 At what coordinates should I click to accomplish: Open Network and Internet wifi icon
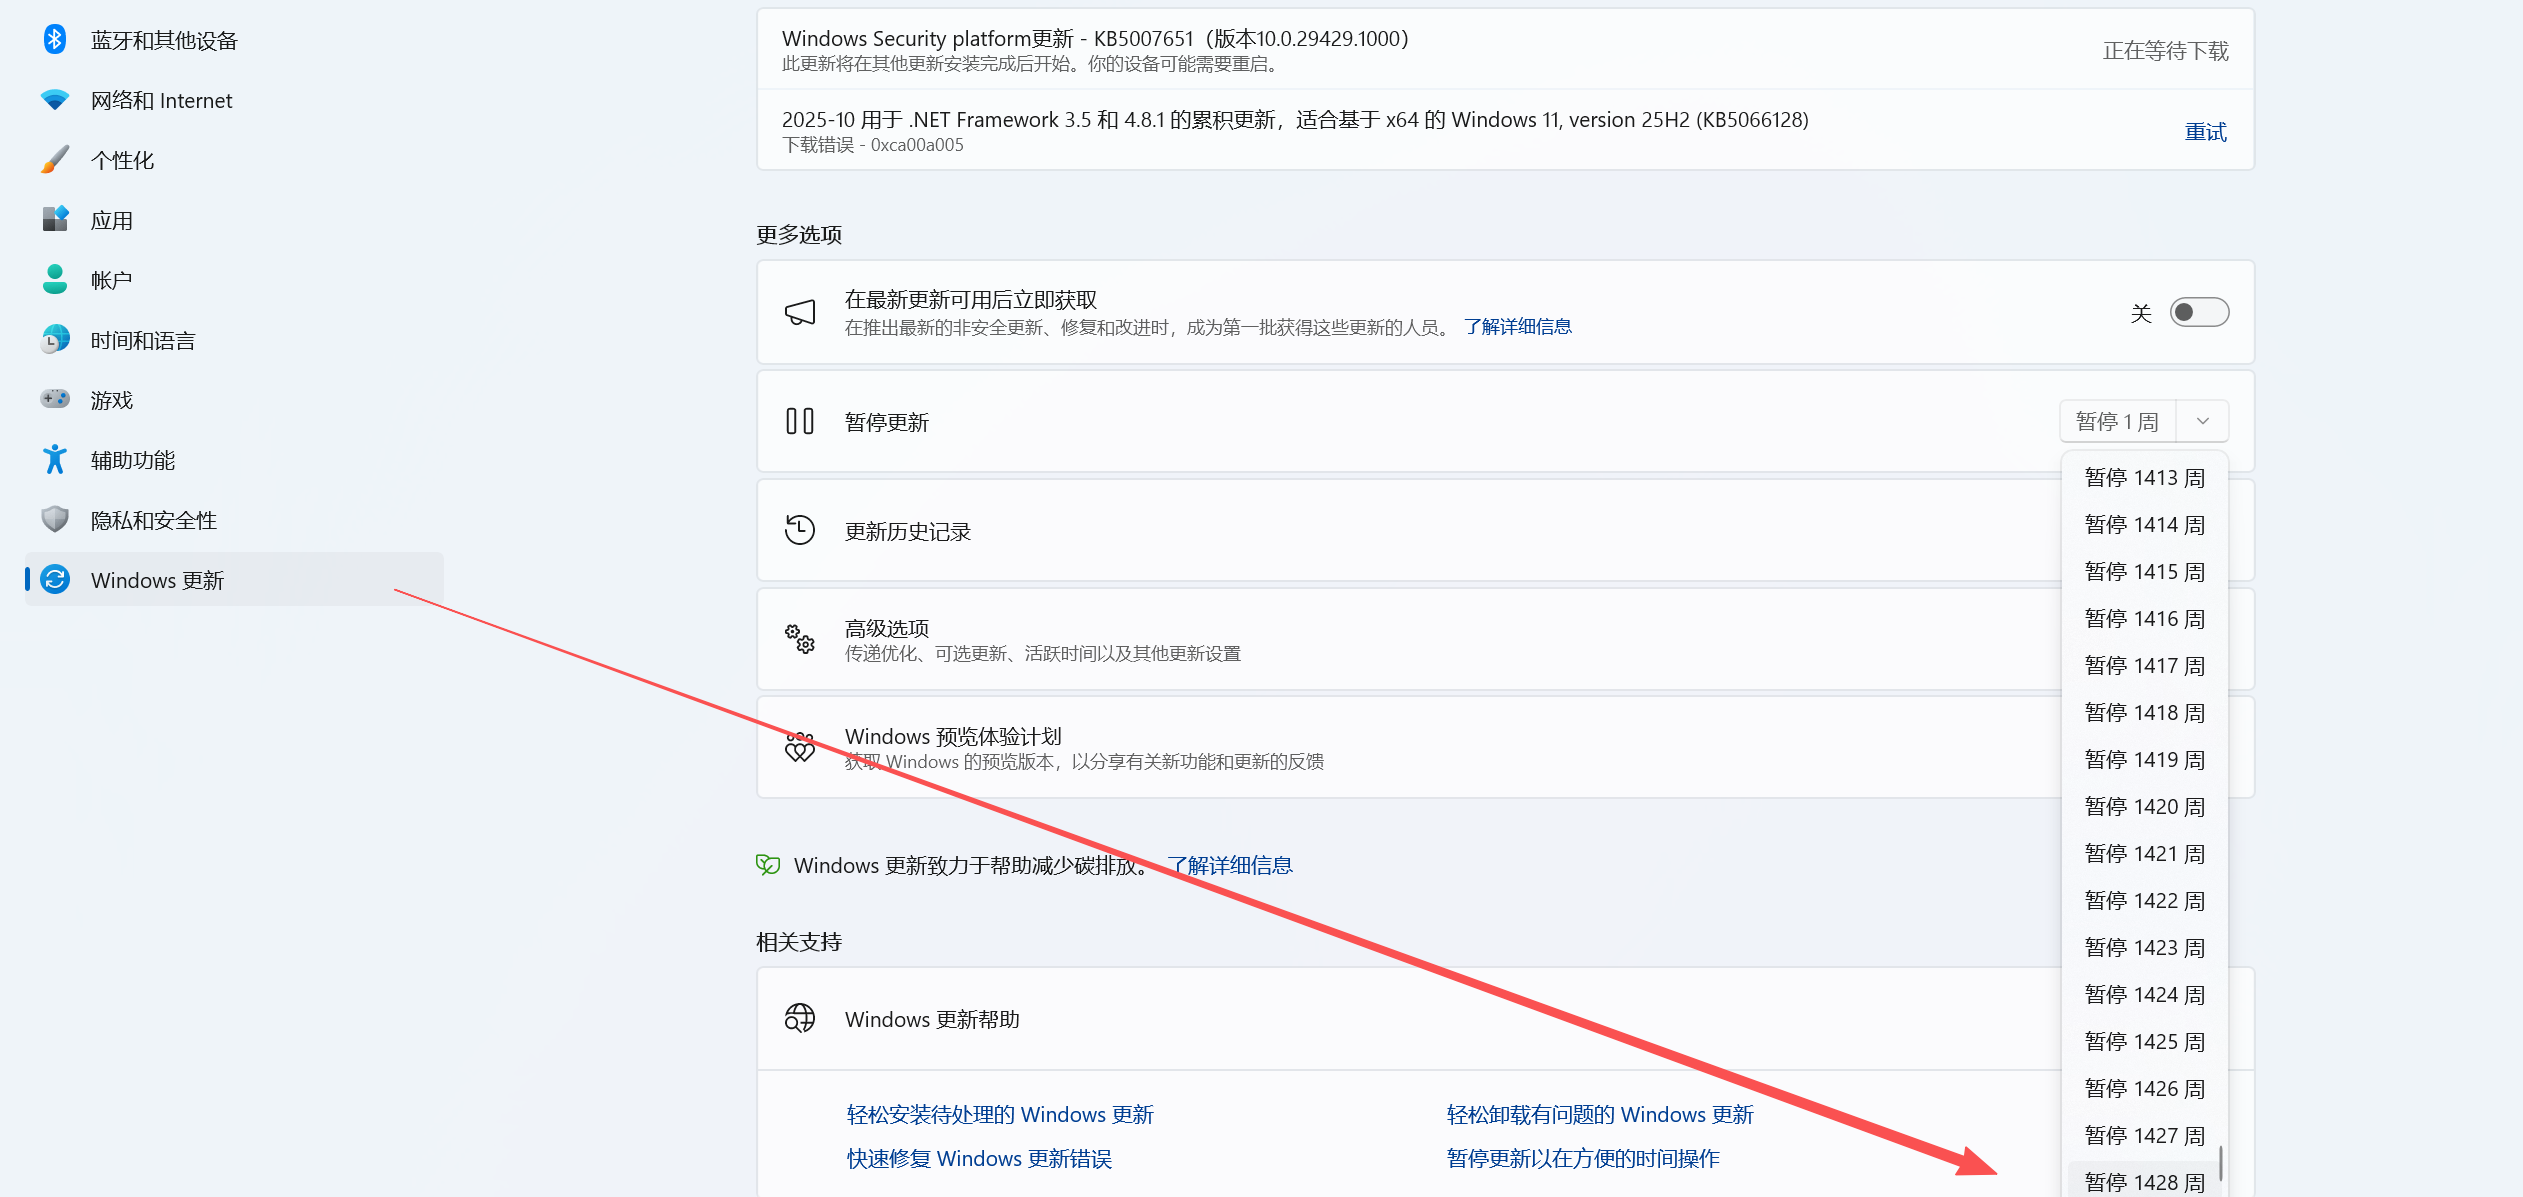pyautogui.click(x=55, y=100)
